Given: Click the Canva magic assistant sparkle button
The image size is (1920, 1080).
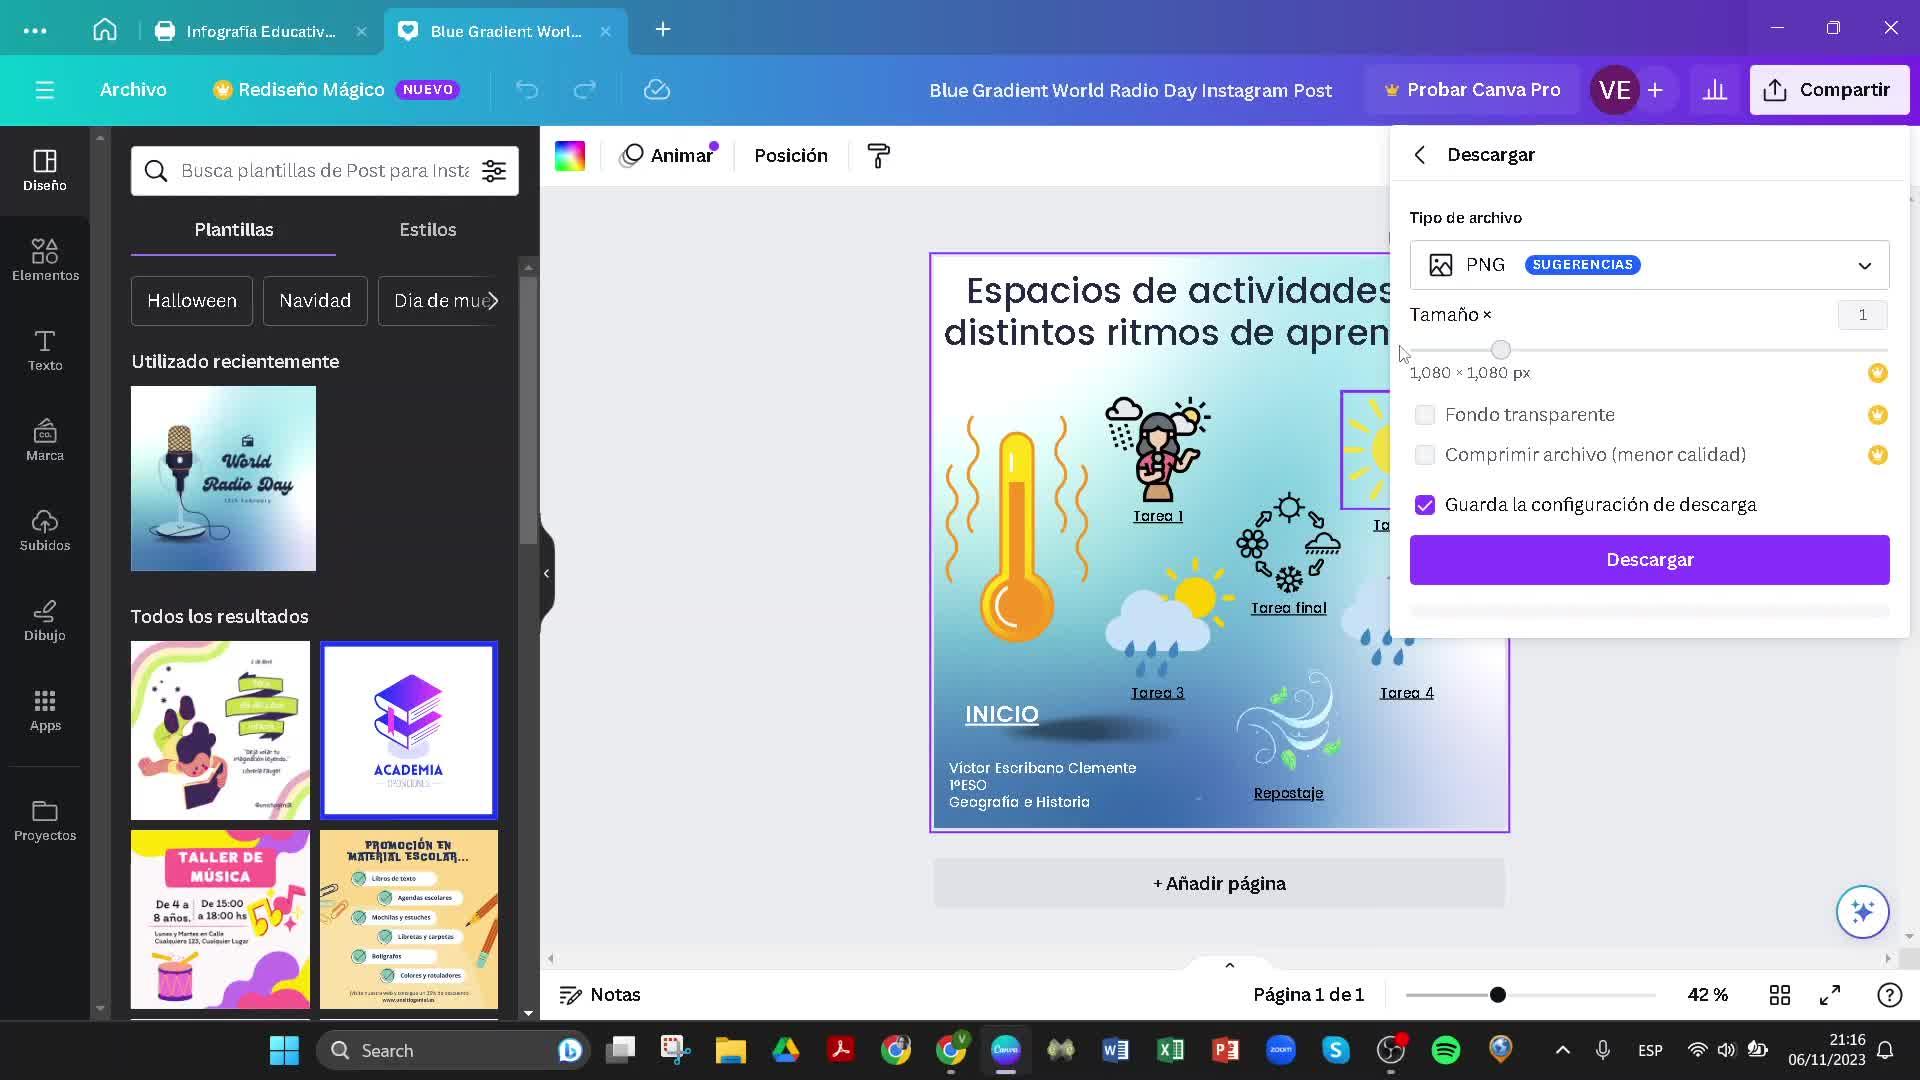Looking at the screenshot, I should [x=1862, y=912].
